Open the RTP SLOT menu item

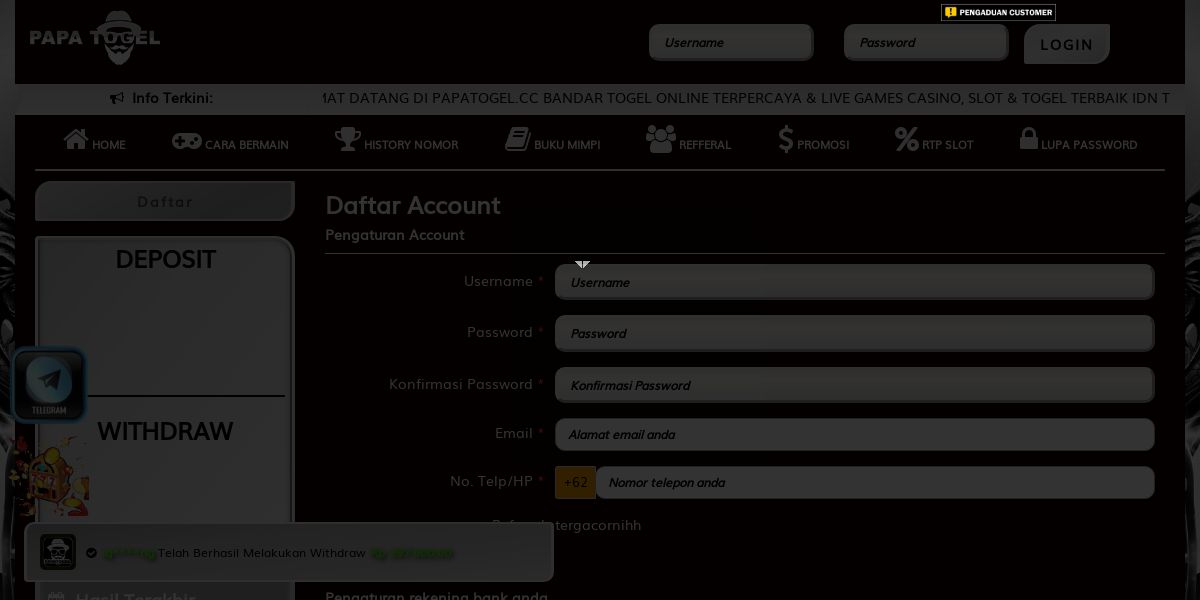click(948, 145)
